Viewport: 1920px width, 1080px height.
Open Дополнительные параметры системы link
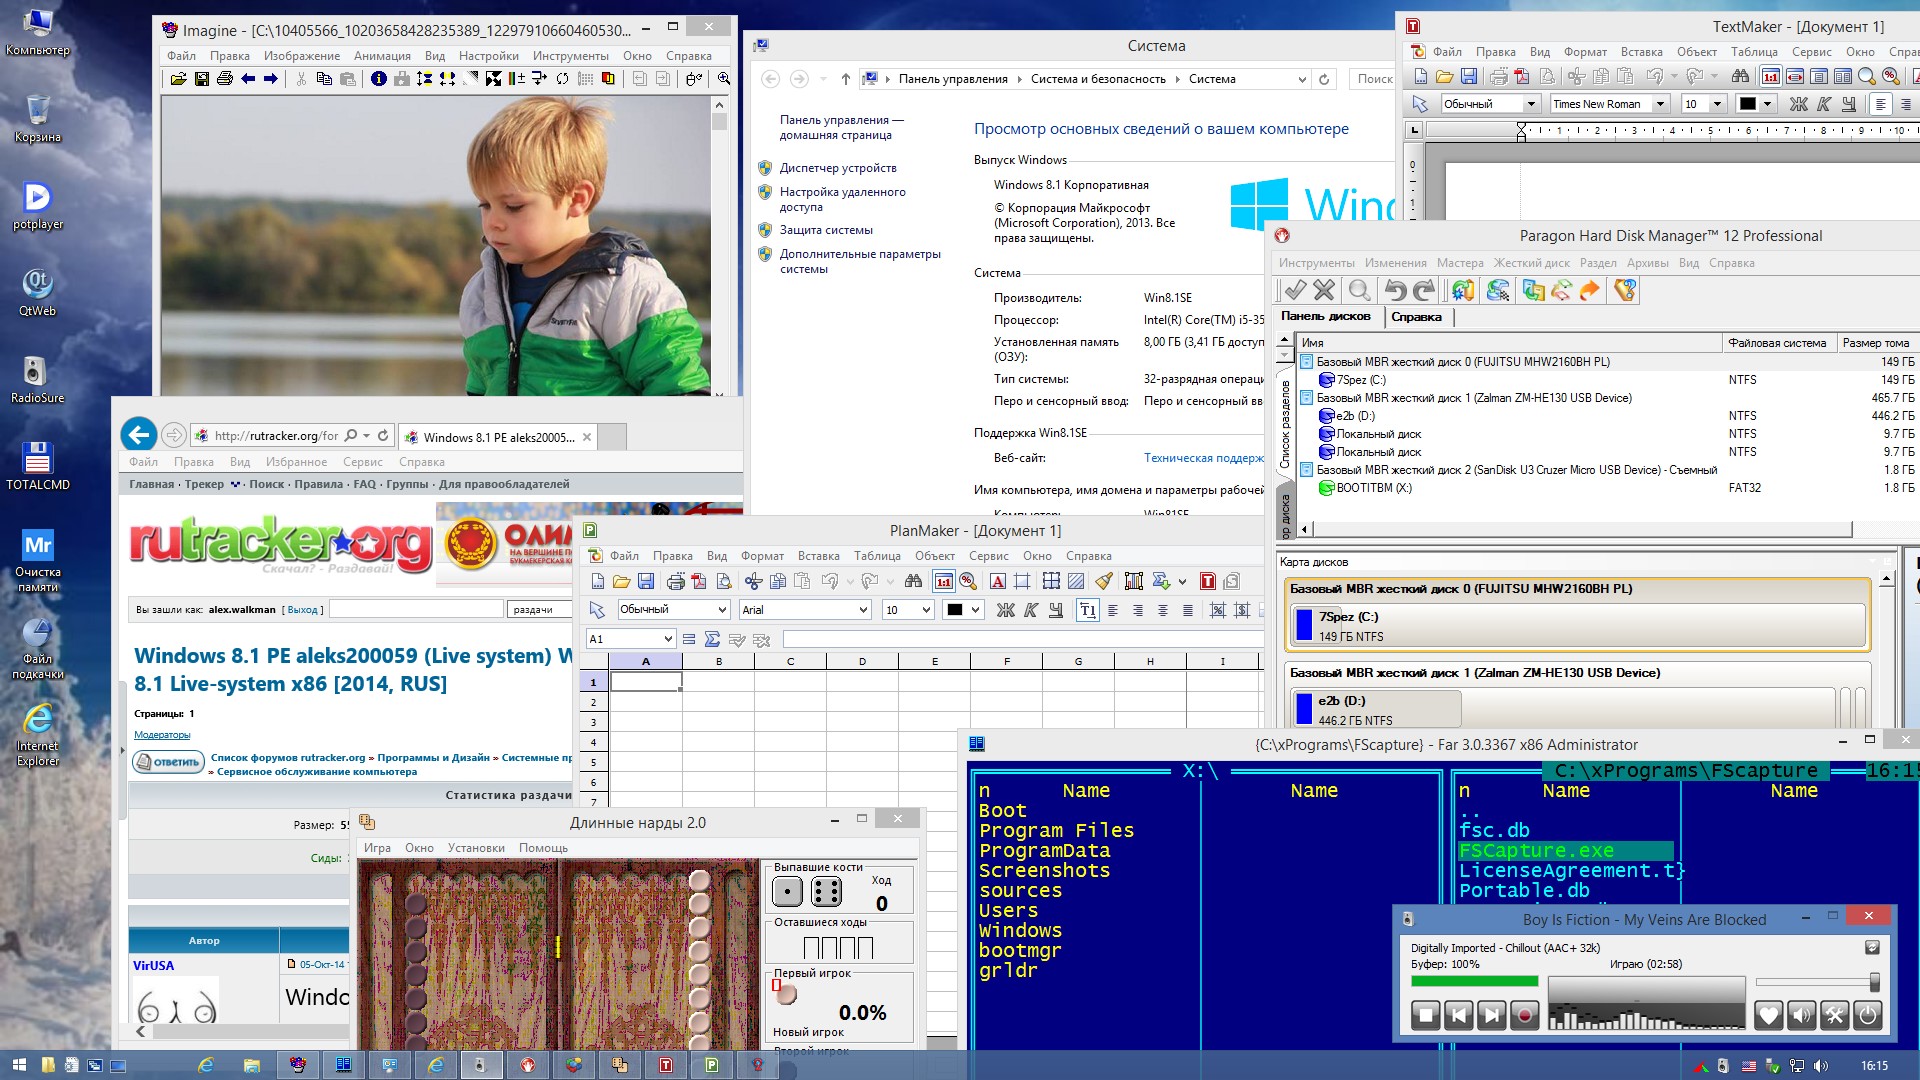(x=860, y=261)
